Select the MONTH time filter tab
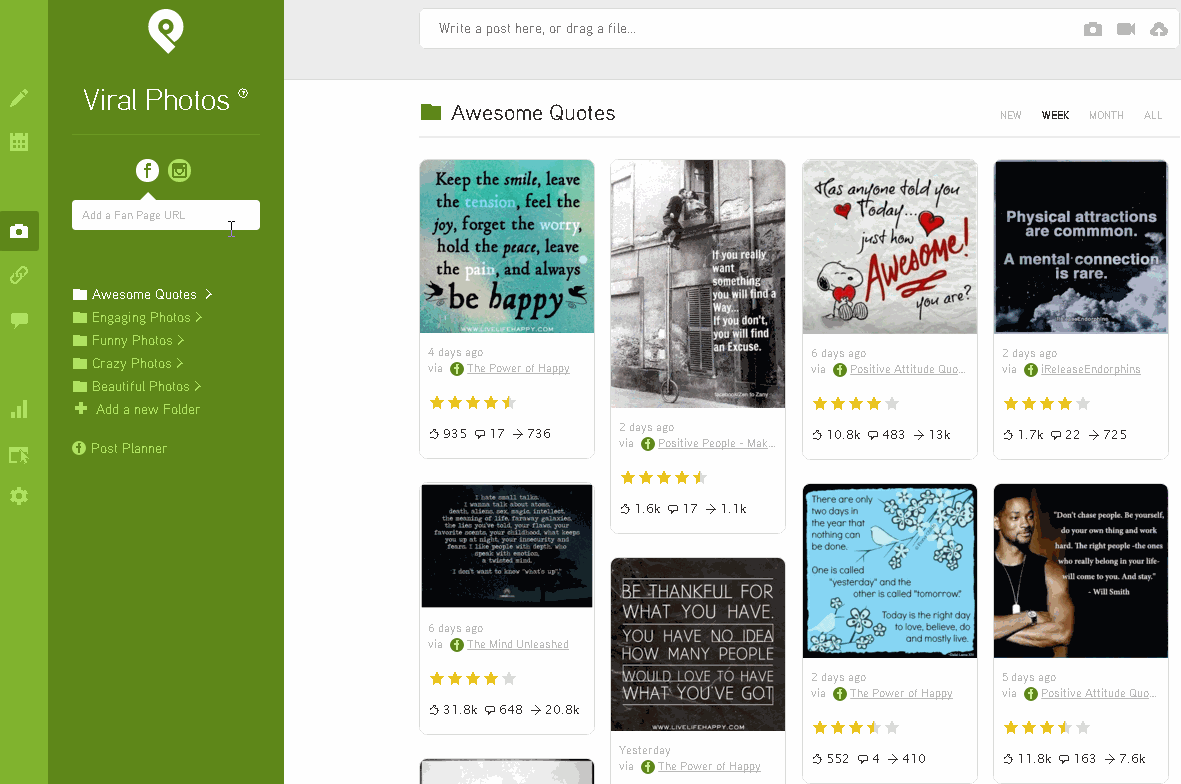 (1106, 116)
